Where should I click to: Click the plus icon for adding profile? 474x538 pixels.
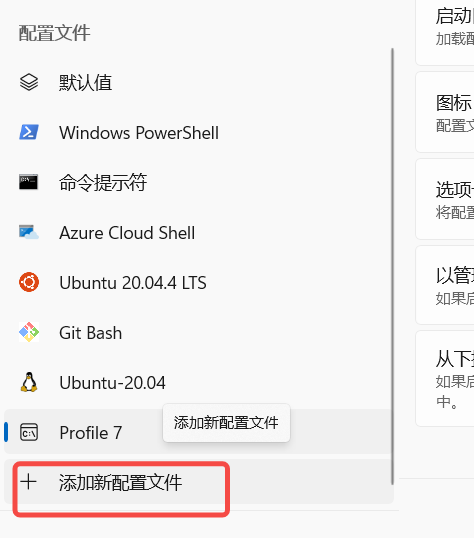28,481
